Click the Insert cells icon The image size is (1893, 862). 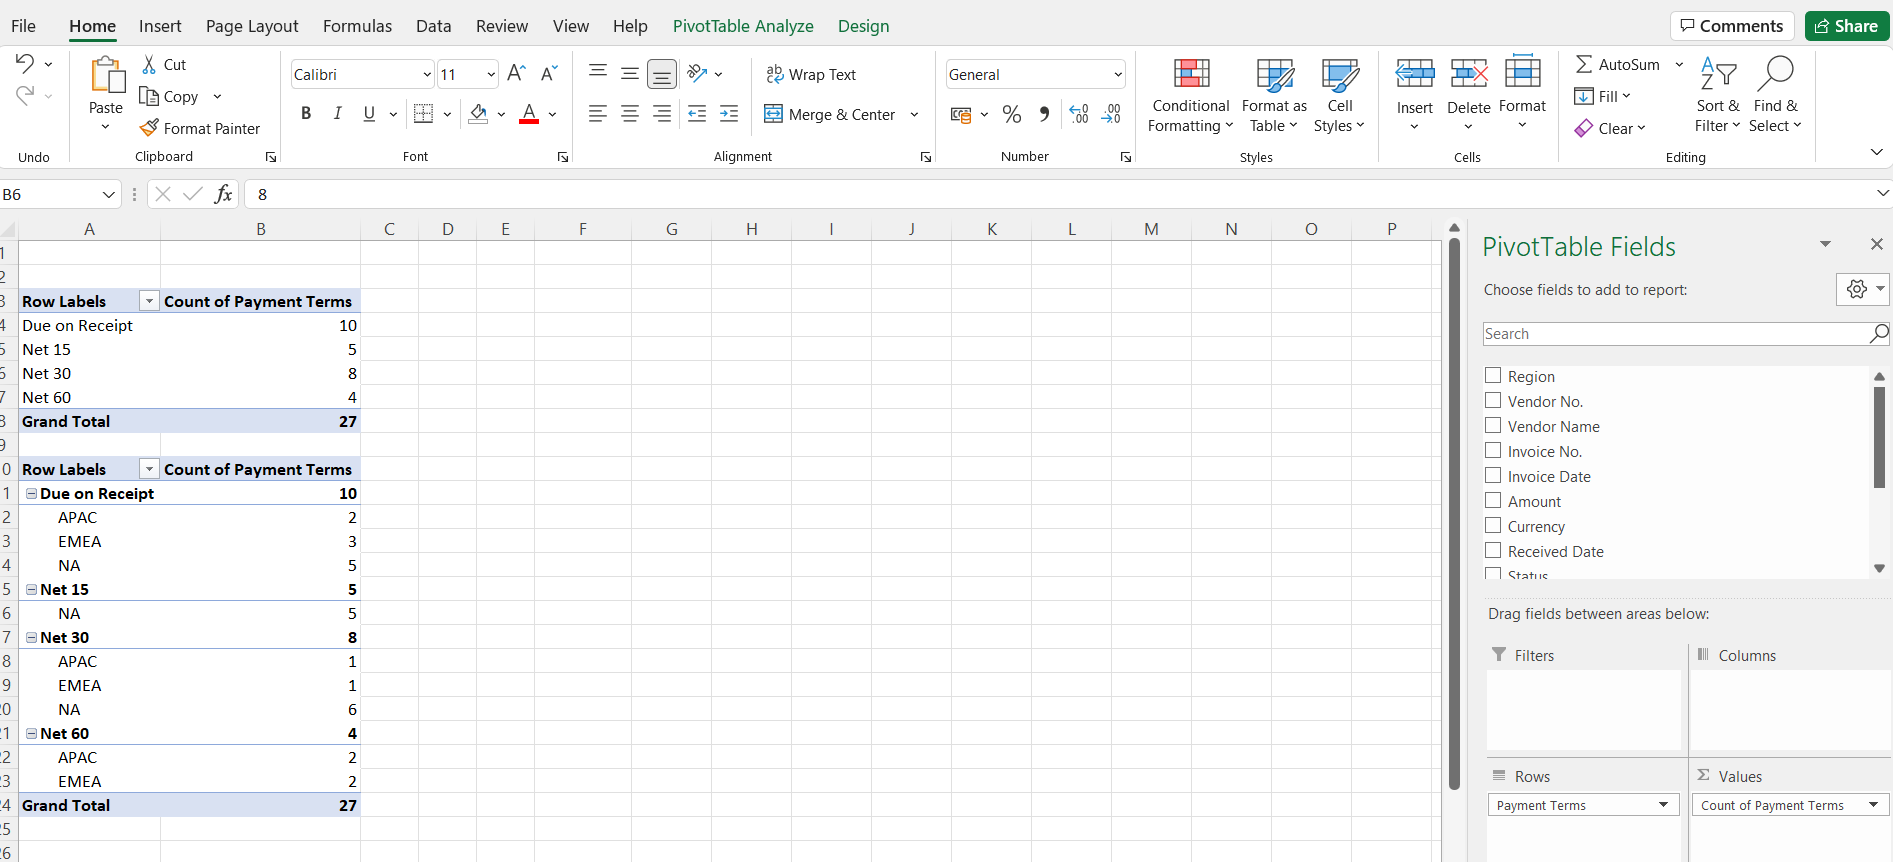click(x=1415, y=74)
